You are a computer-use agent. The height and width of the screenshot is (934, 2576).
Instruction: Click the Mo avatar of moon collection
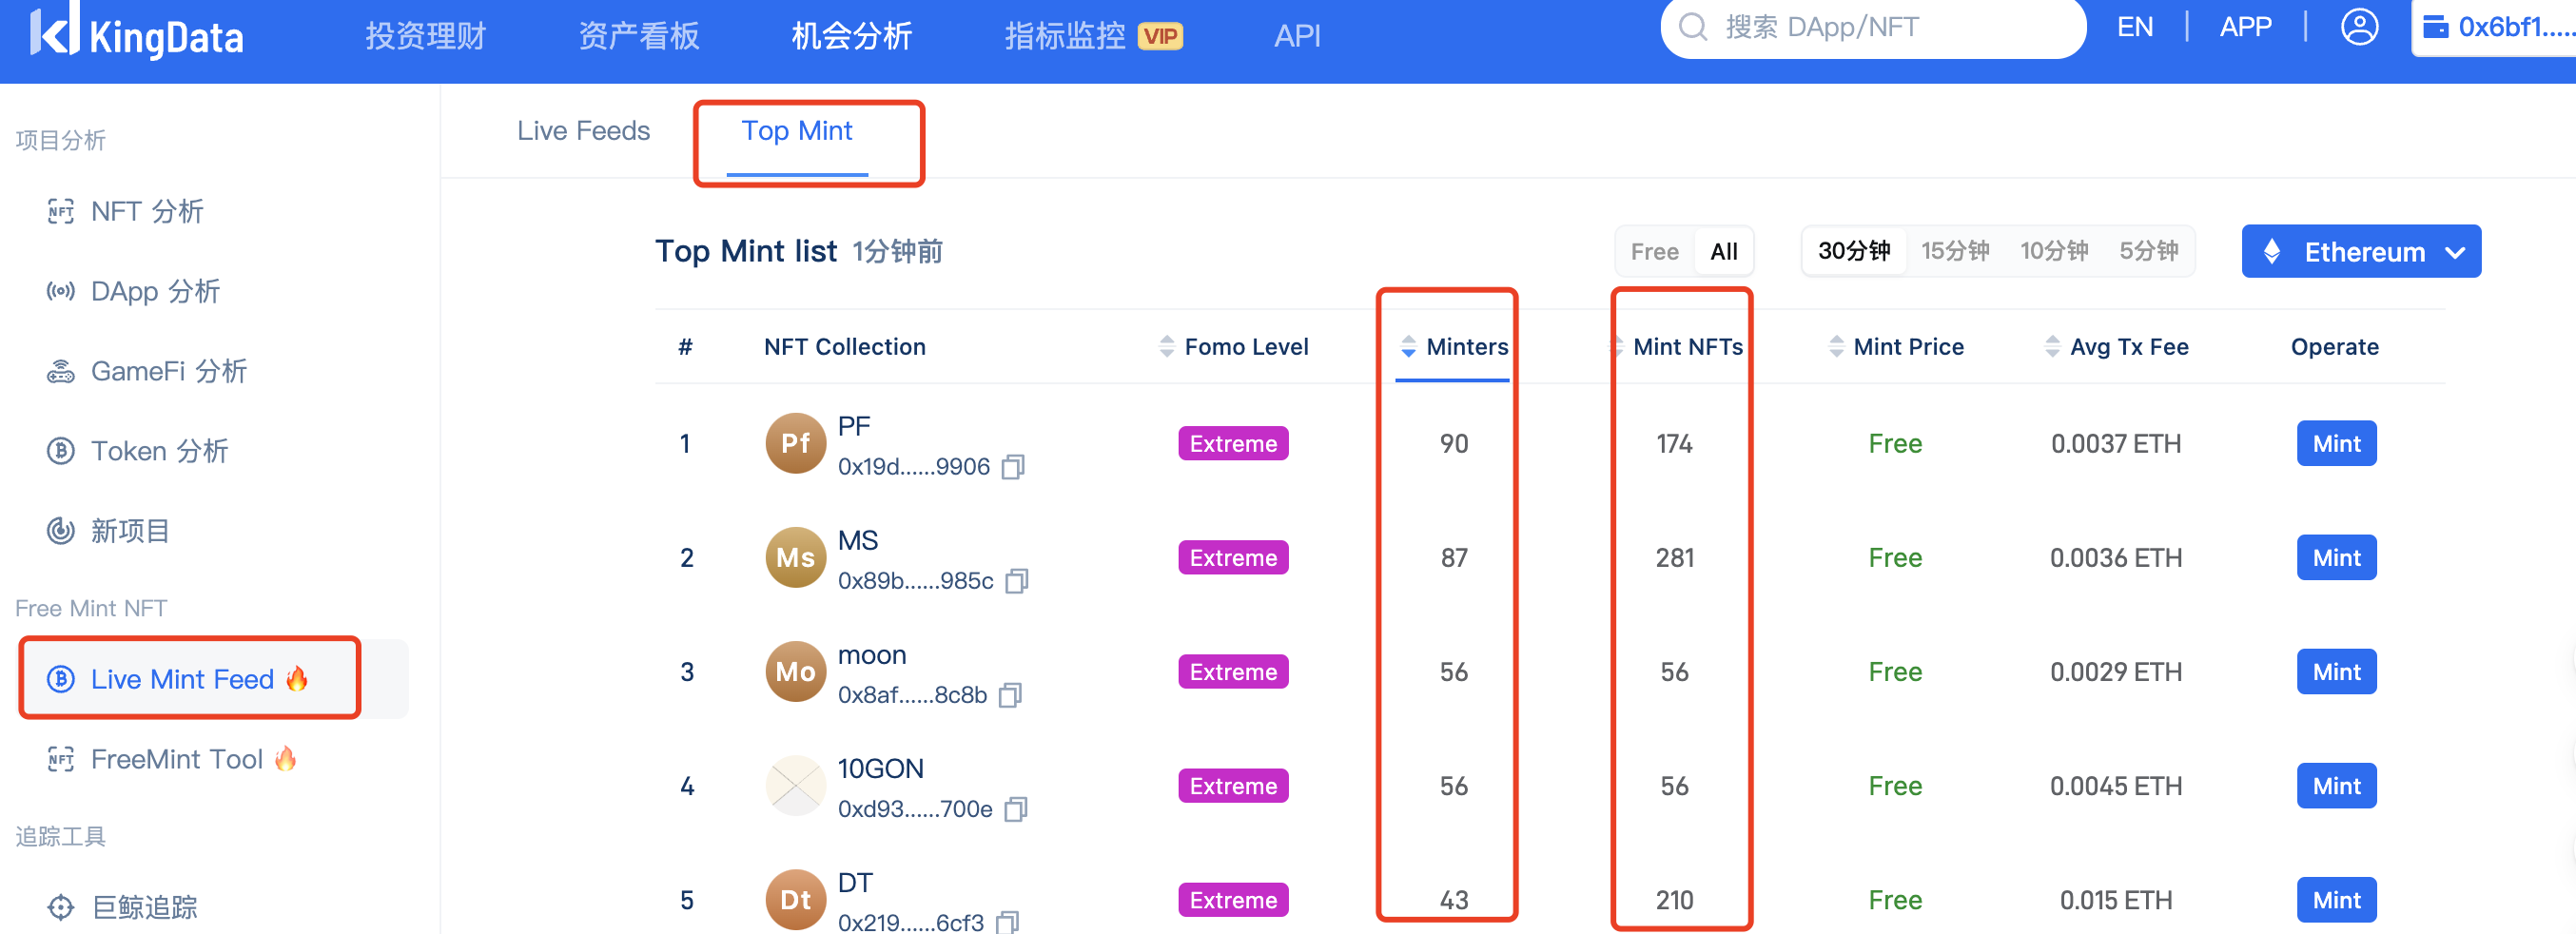coord(795,671)
